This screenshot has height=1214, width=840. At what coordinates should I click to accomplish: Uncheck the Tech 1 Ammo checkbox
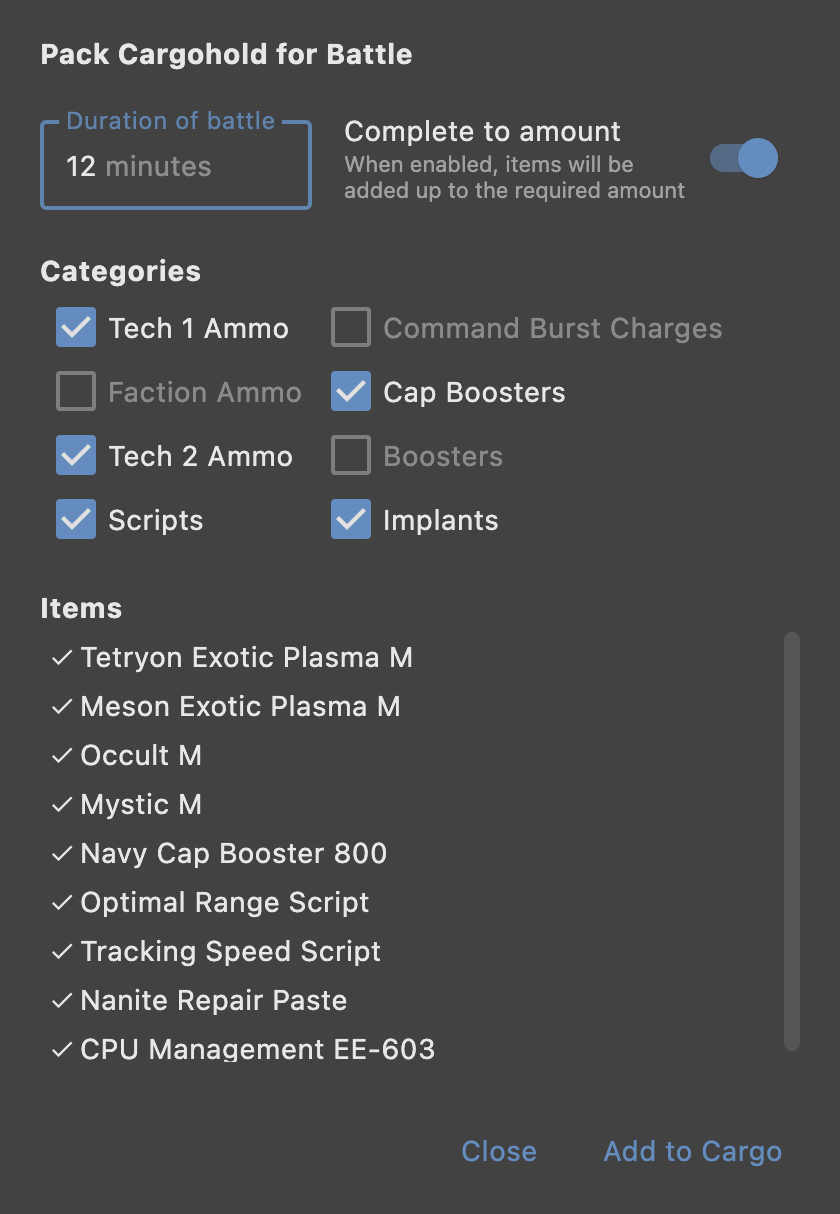tap(76, 328)
